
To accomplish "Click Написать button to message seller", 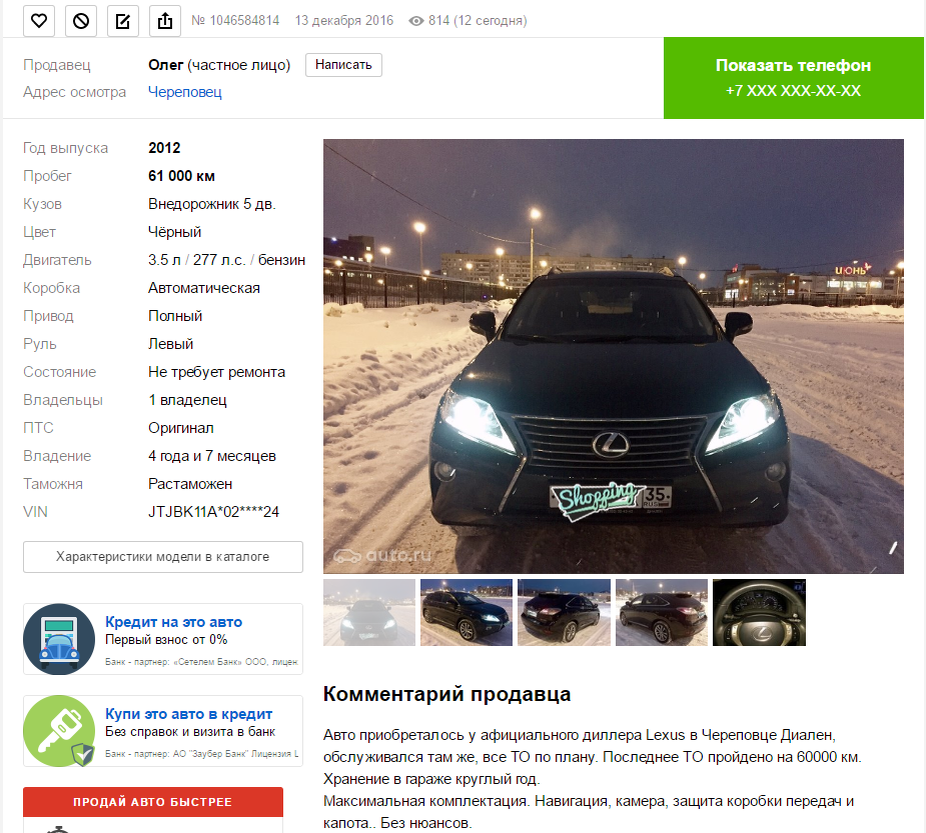I will [344, 65].
